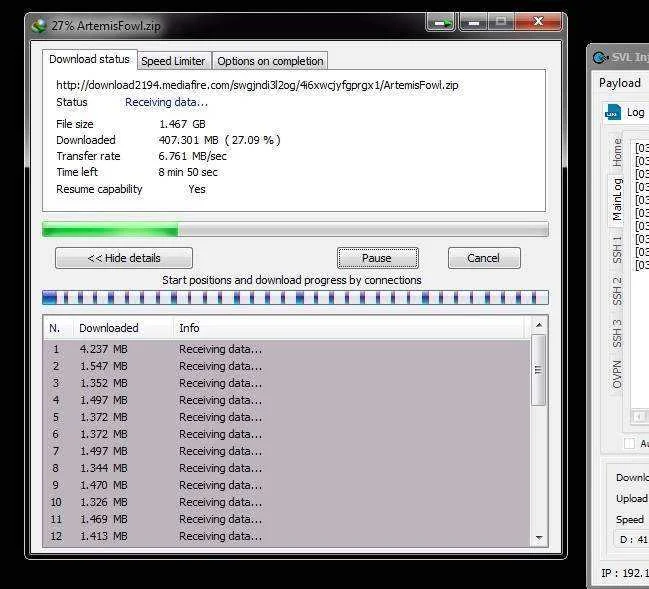The image size is (649, 589).
Task: Select connection row 8 with 1.344 MB
Action: click(286, 468)
